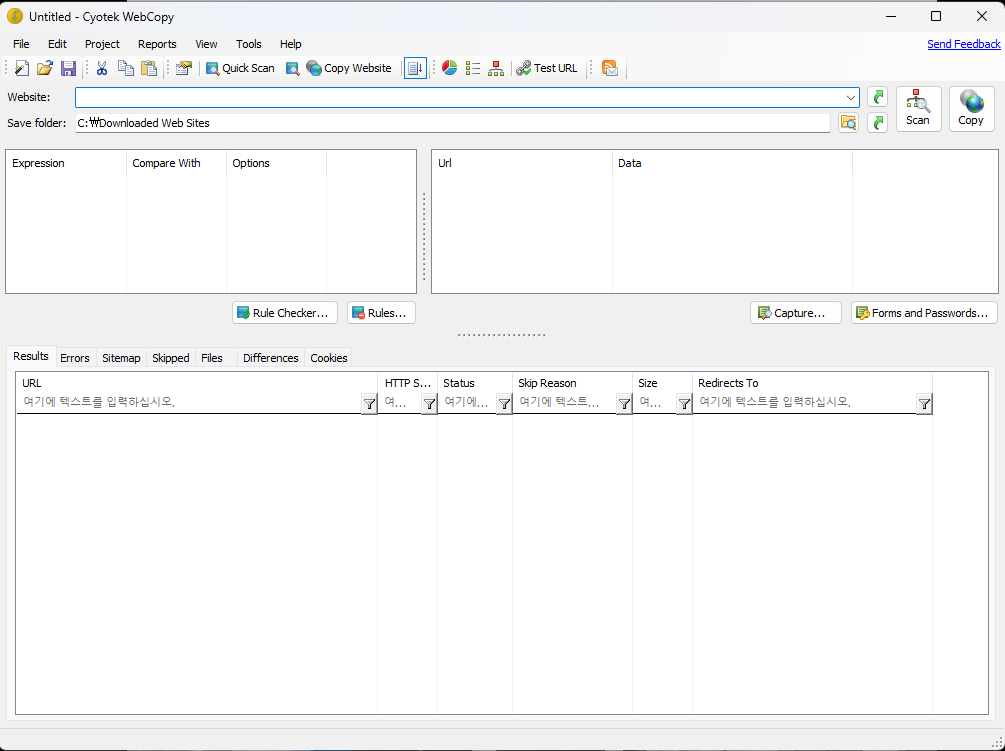The height and width of the screenshot is (751, 1005).
Task: Click the RSS news feed icon
Action: click(610, 68)
